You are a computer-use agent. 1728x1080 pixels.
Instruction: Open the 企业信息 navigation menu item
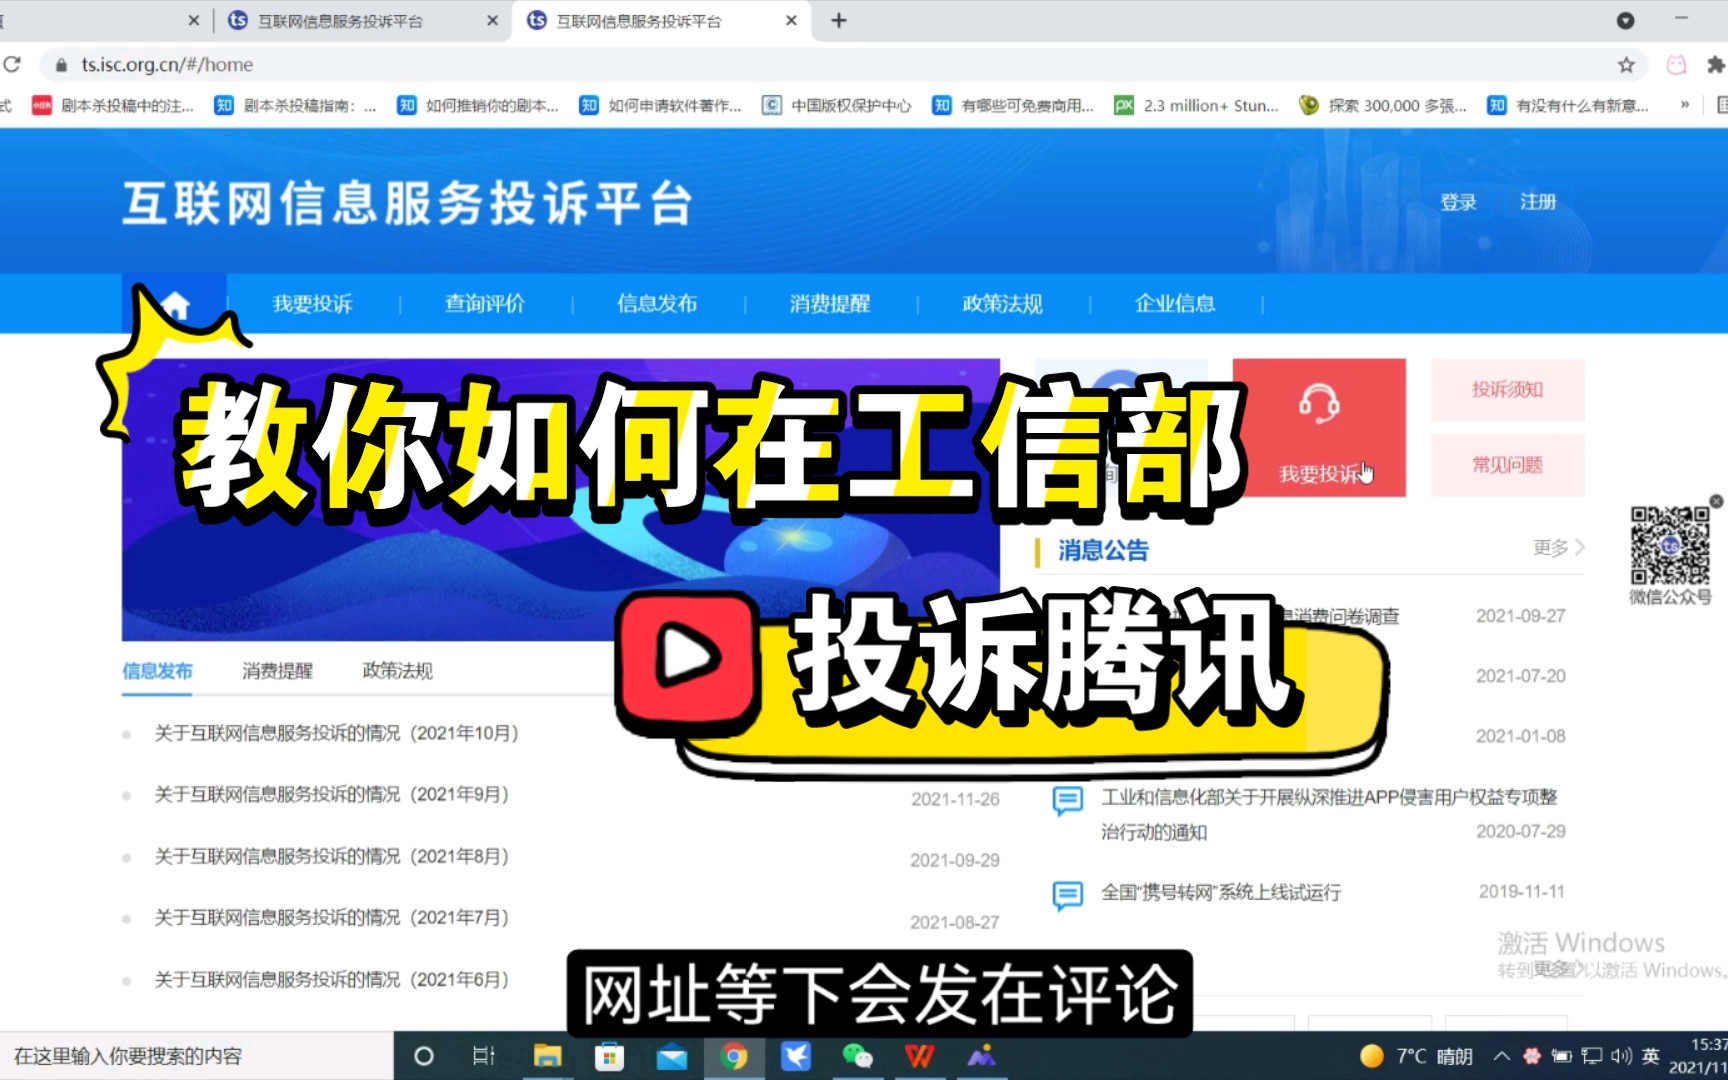click(x=1175, y=304)
